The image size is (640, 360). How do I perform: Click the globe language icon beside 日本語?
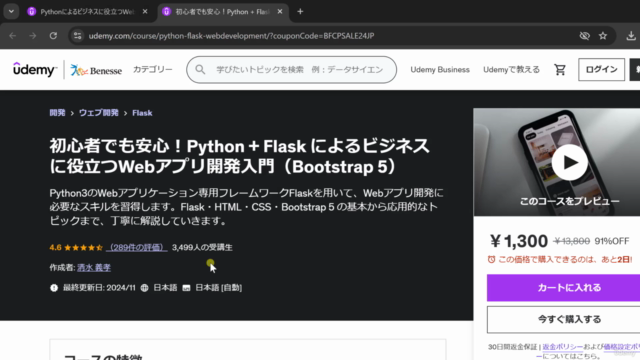point(144,288)
